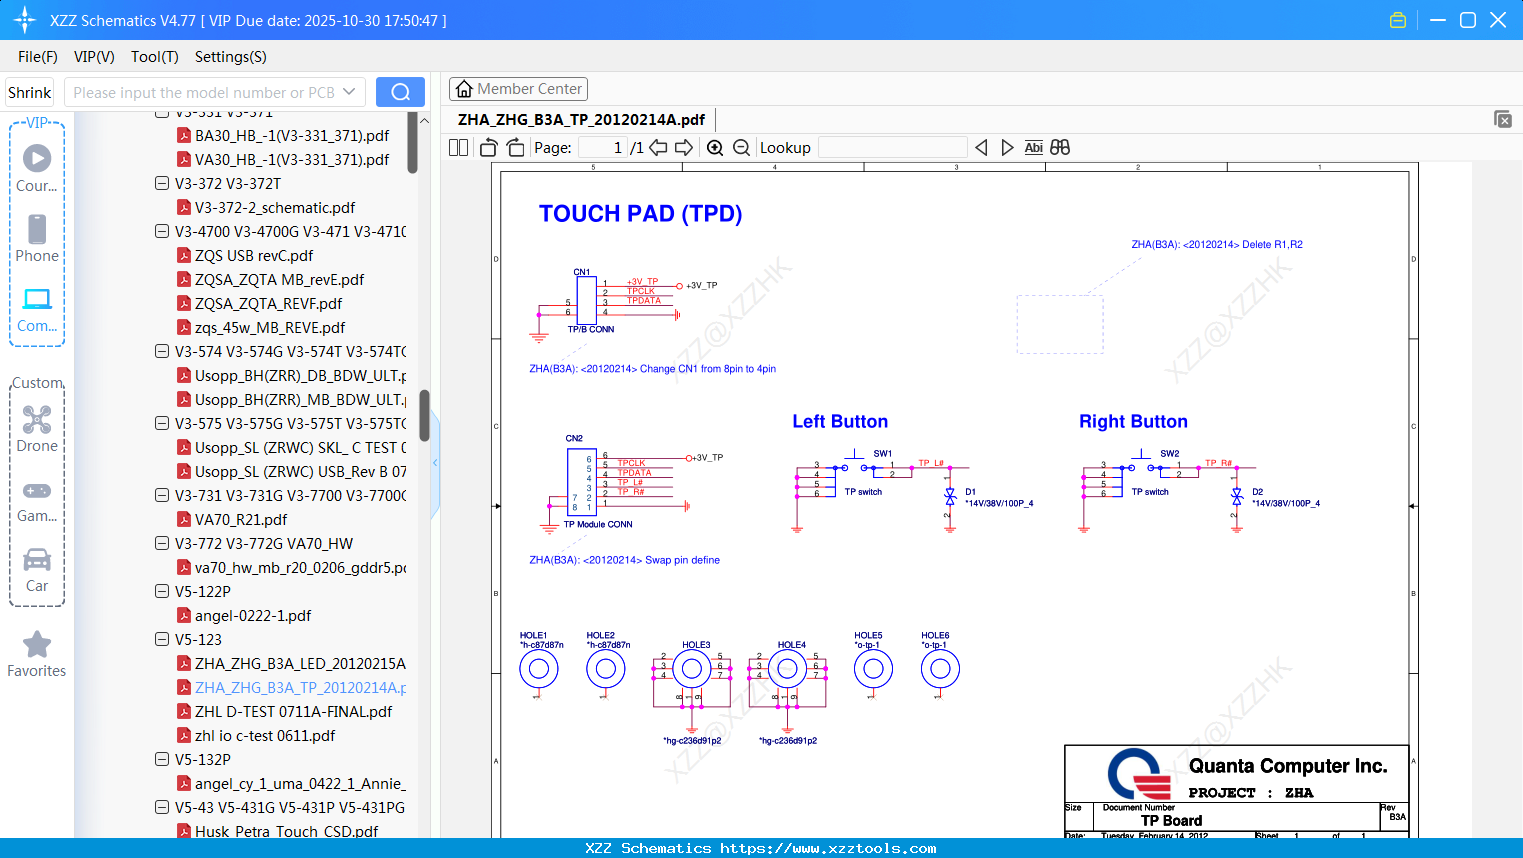Click the V5-43 V5-431G folder expander
1523x858 pixels.
point(162,807)
